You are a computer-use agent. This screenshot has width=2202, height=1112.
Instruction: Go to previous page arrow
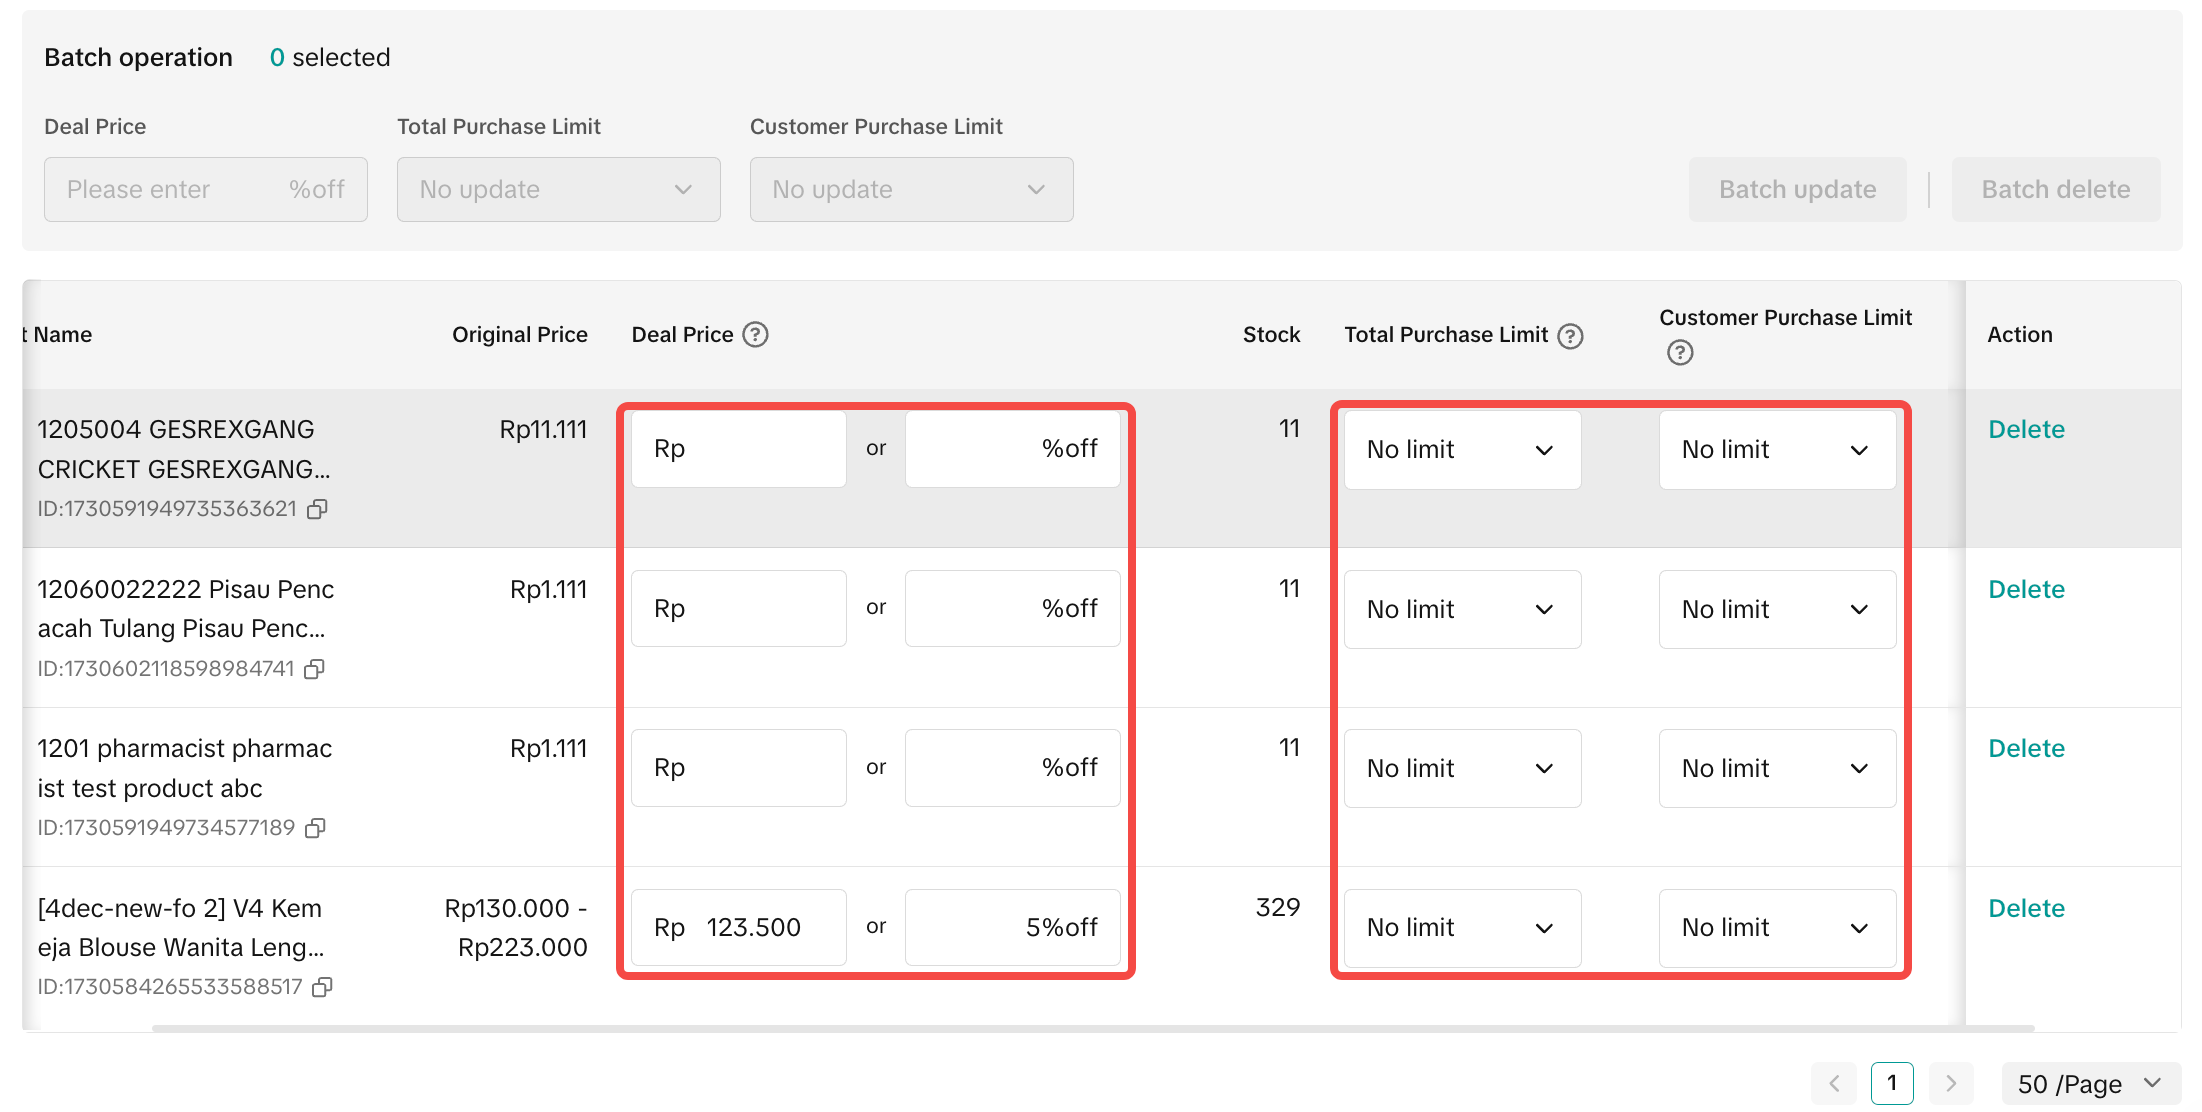click(1834, 1084)
